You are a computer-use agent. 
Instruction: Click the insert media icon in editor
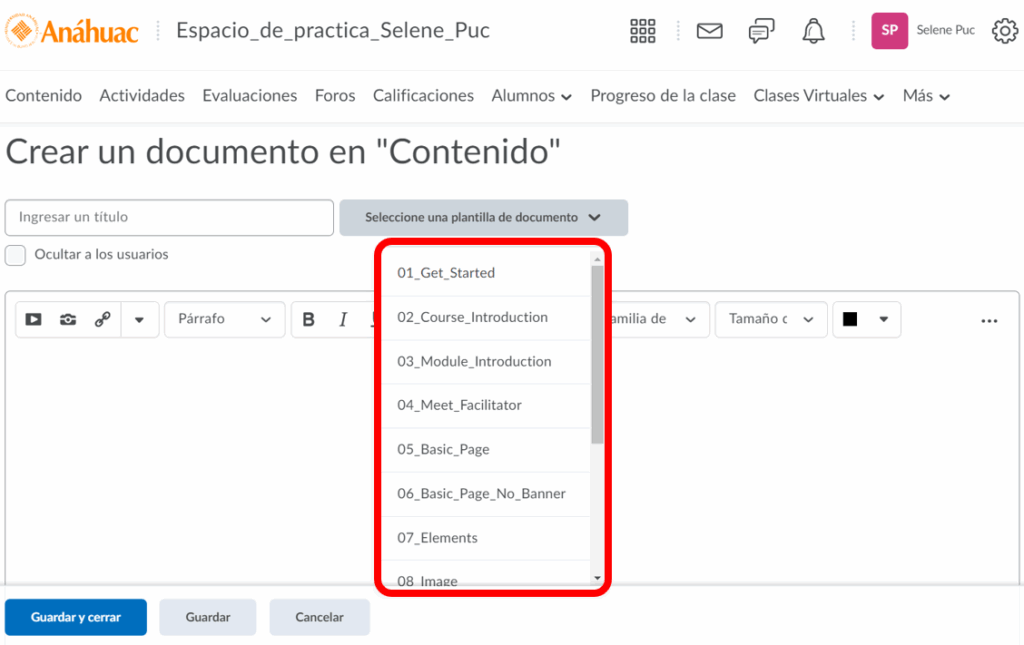tap(34, 320)
